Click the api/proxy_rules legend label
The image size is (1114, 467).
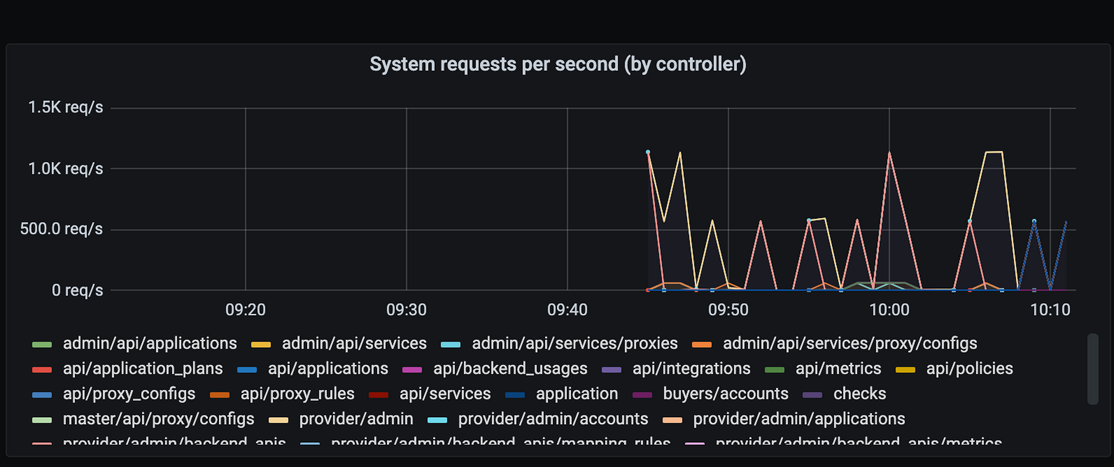(294, 394)
